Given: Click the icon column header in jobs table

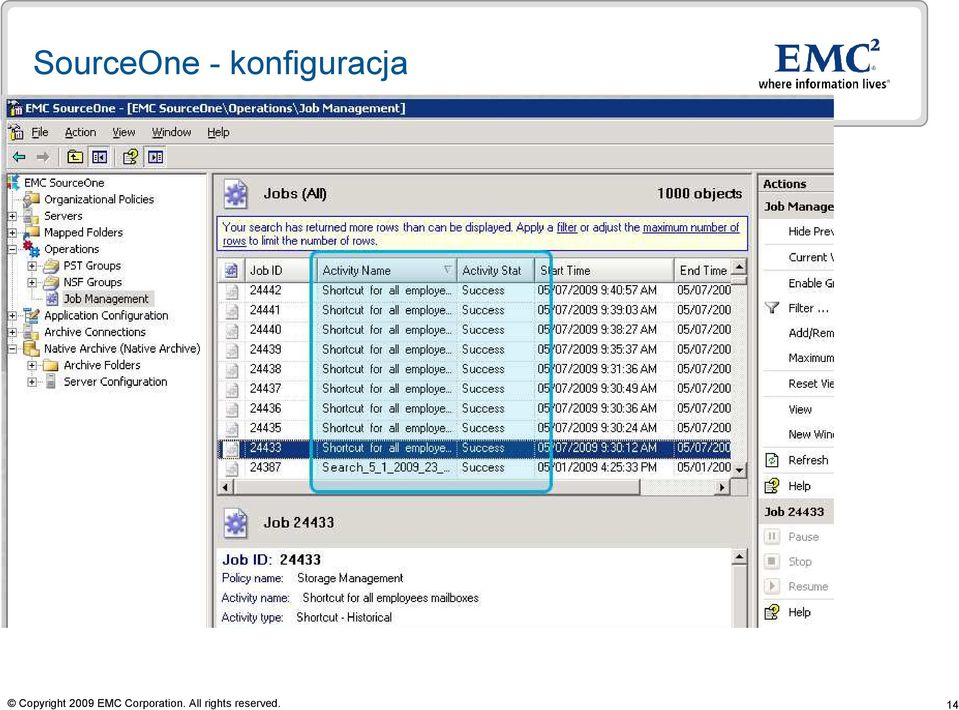Looking at the screenshot, I should [231, 270].
